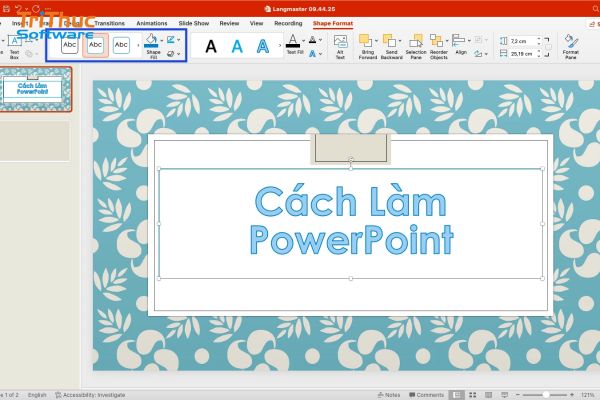Open the Slide Show tab
The image size is (600, 400).
[194, 23]
